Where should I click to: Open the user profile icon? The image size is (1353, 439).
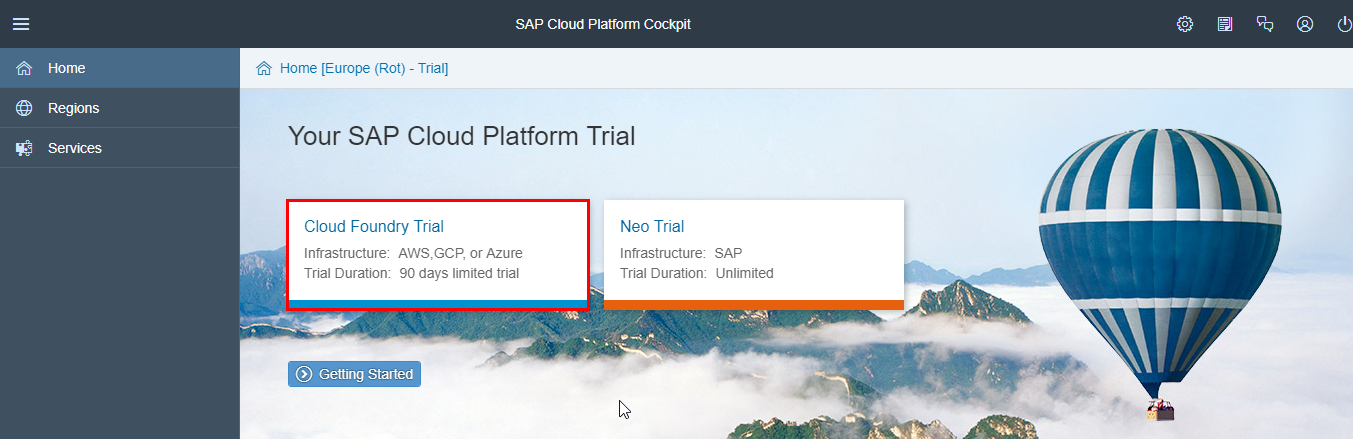point(1305,24)
